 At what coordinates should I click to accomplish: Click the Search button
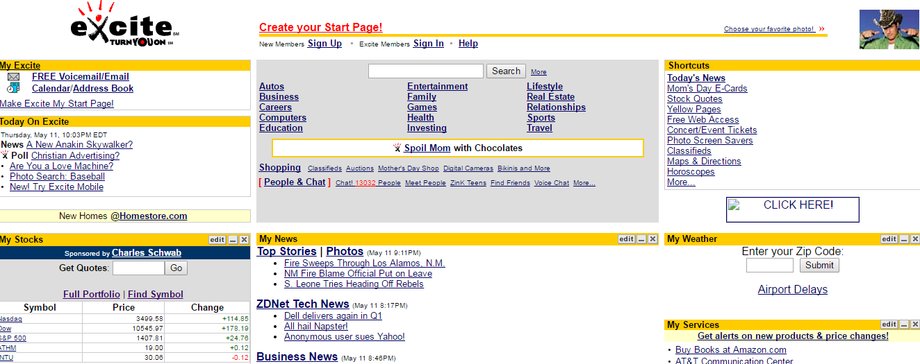506,71
